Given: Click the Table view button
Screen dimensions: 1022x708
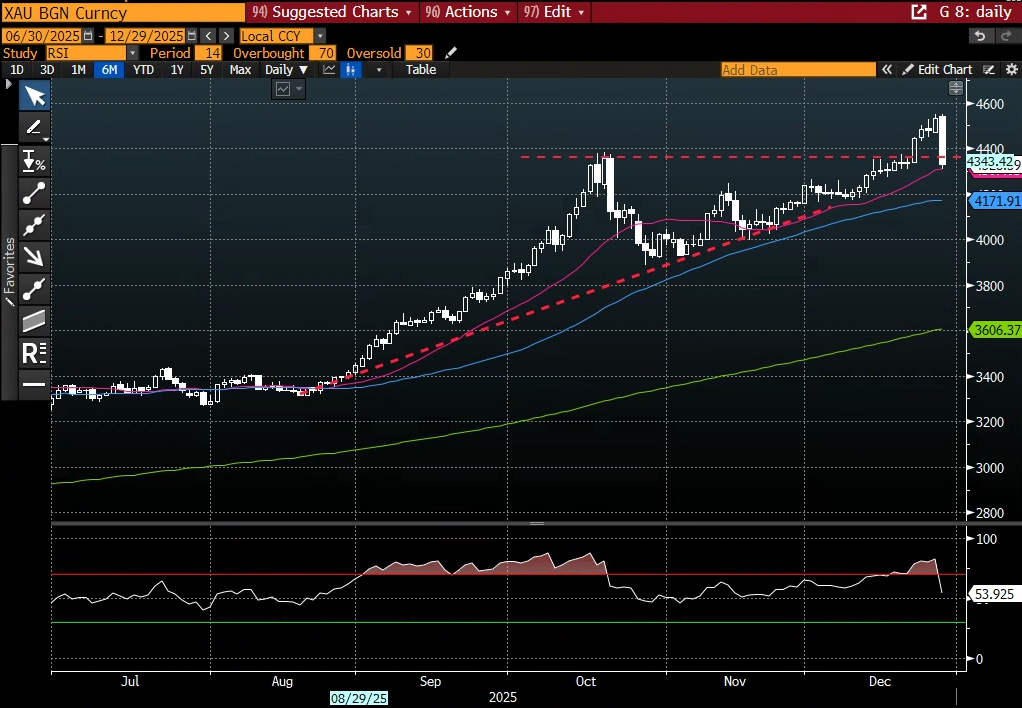Looking at the screenshot, I should 421,70.
